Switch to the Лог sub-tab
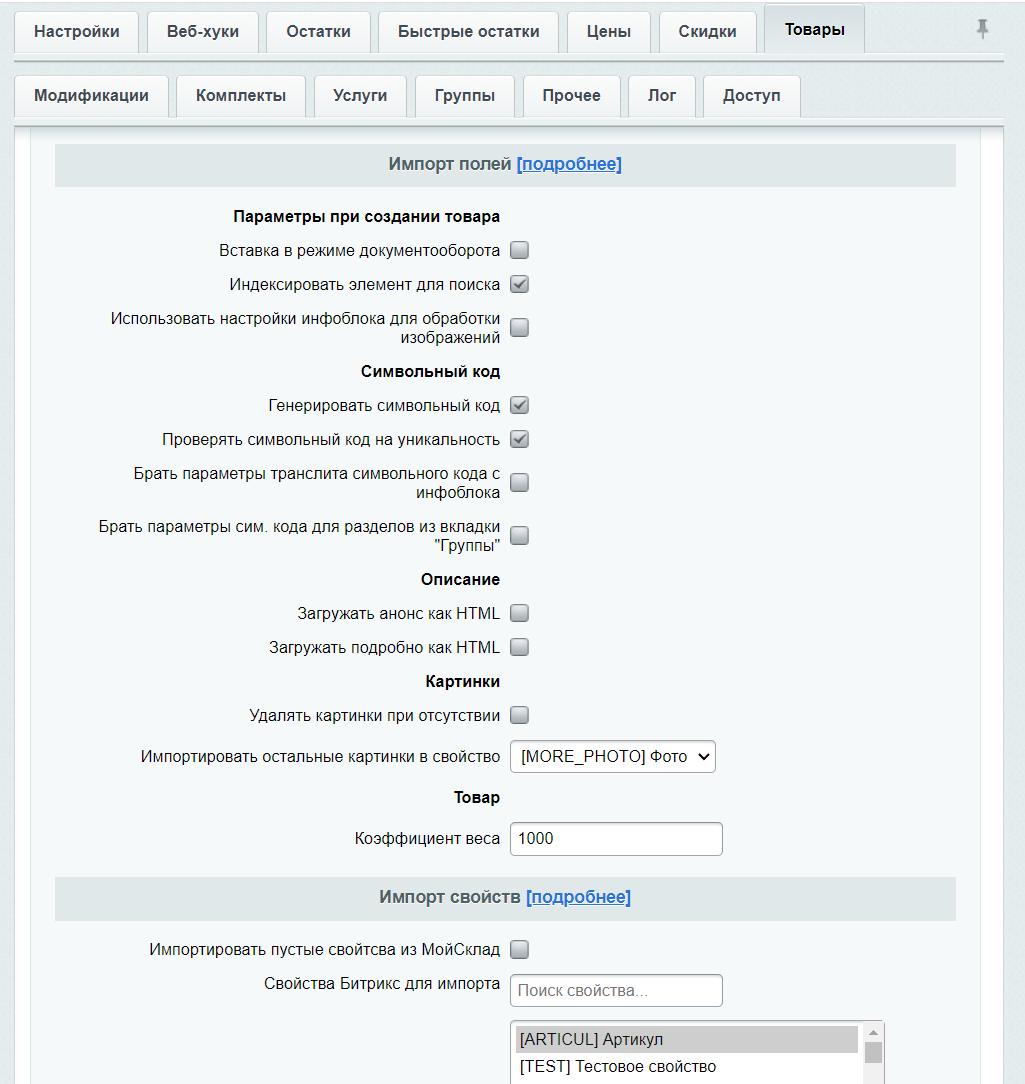Viewport: 1025px width, 1084px height. (662, 96)
